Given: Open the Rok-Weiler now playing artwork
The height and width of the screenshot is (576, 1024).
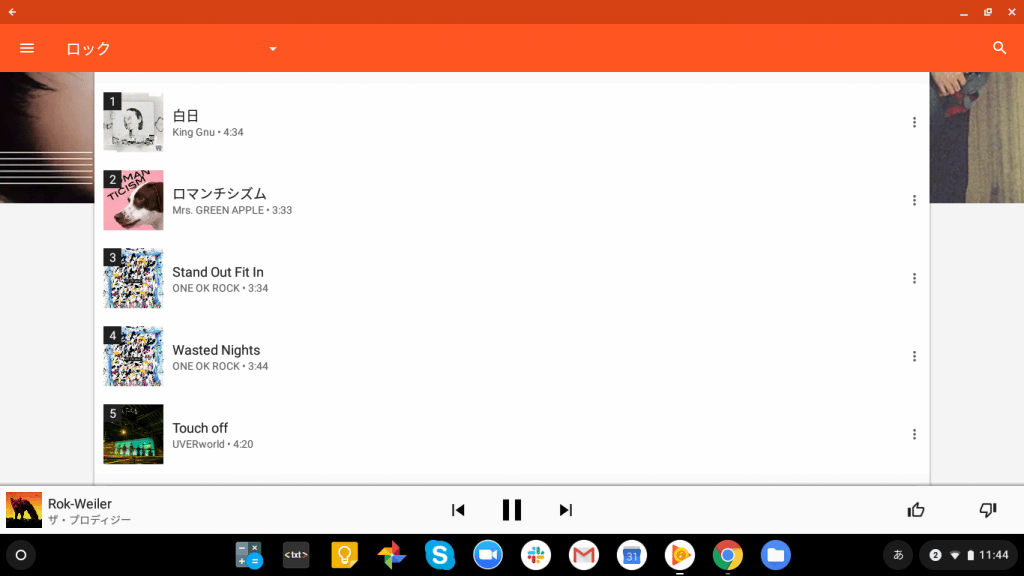Looking at the screenshot, I should tap(24, 510).
